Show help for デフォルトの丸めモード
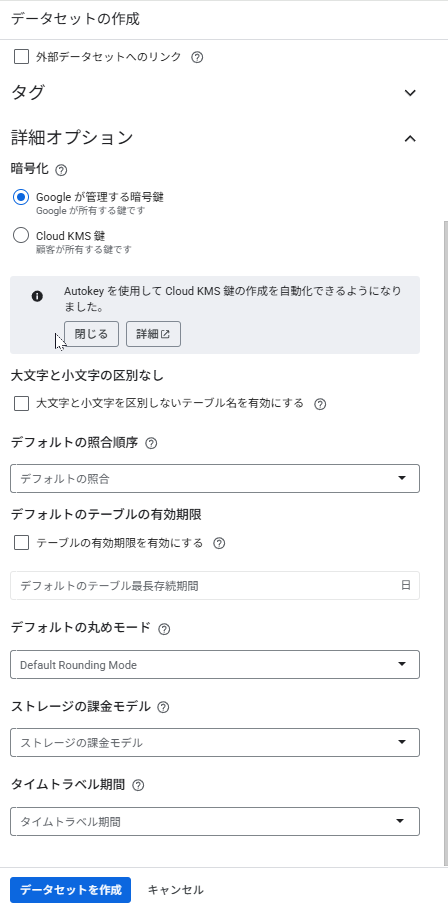Screen dimensions: 448x912 164,629
